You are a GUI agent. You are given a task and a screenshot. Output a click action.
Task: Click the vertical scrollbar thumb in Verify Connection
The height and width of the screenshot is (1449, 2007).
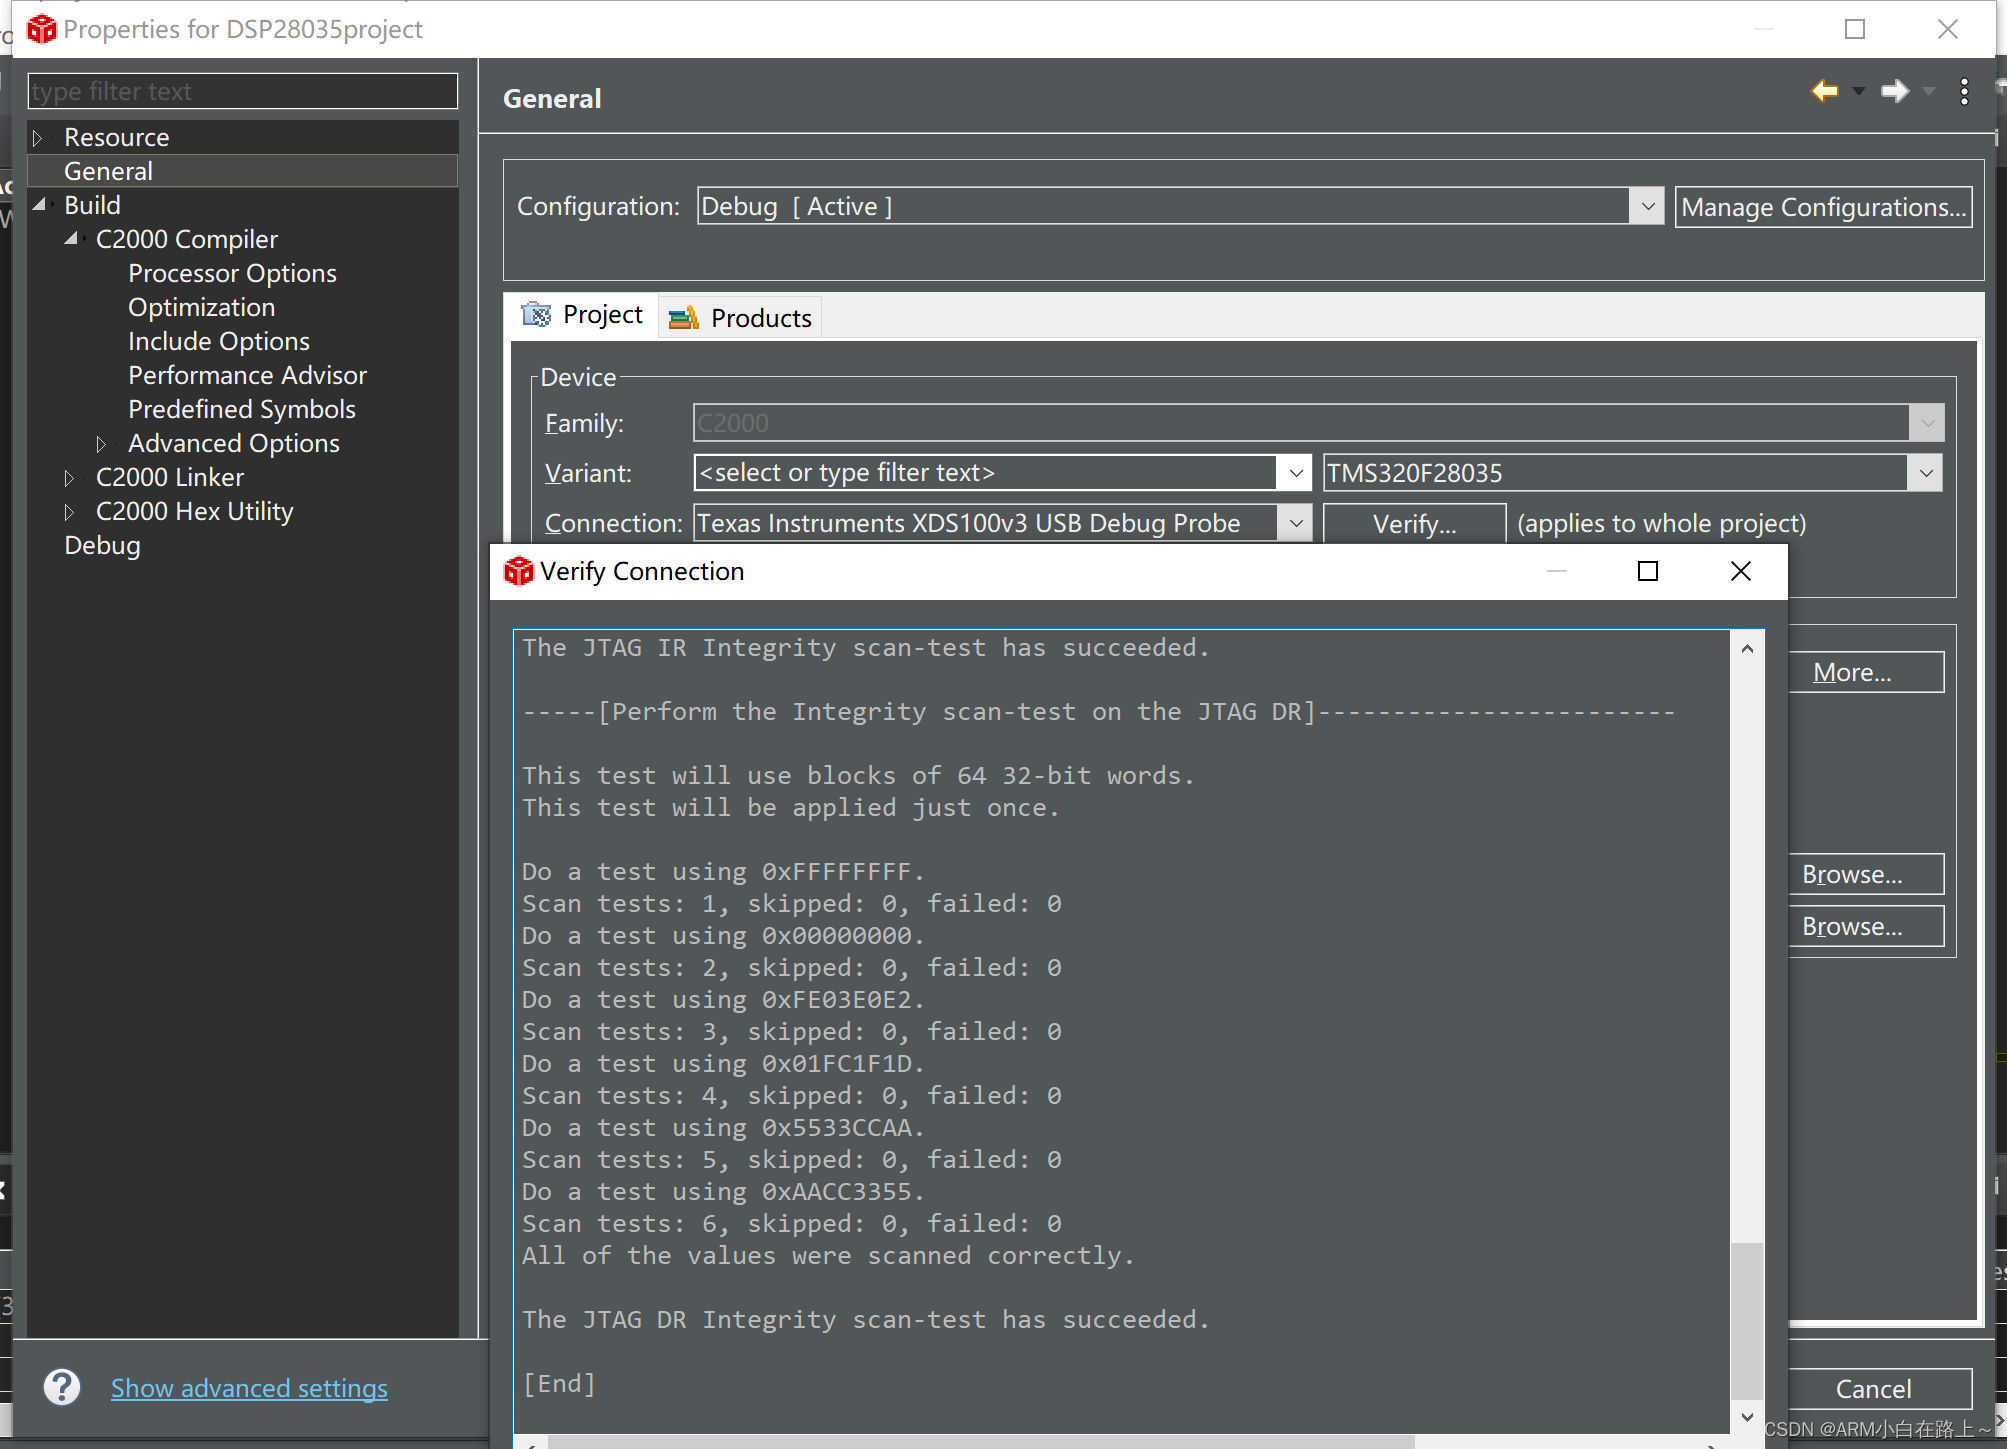coord(1747,1320)
